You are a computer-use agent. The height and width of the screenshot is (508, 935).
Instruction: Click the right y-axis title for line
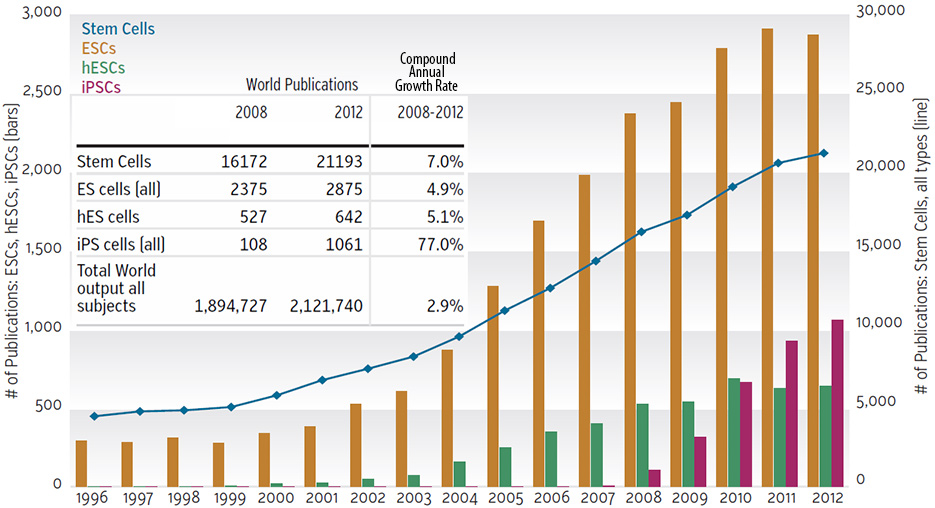(922, 246)
